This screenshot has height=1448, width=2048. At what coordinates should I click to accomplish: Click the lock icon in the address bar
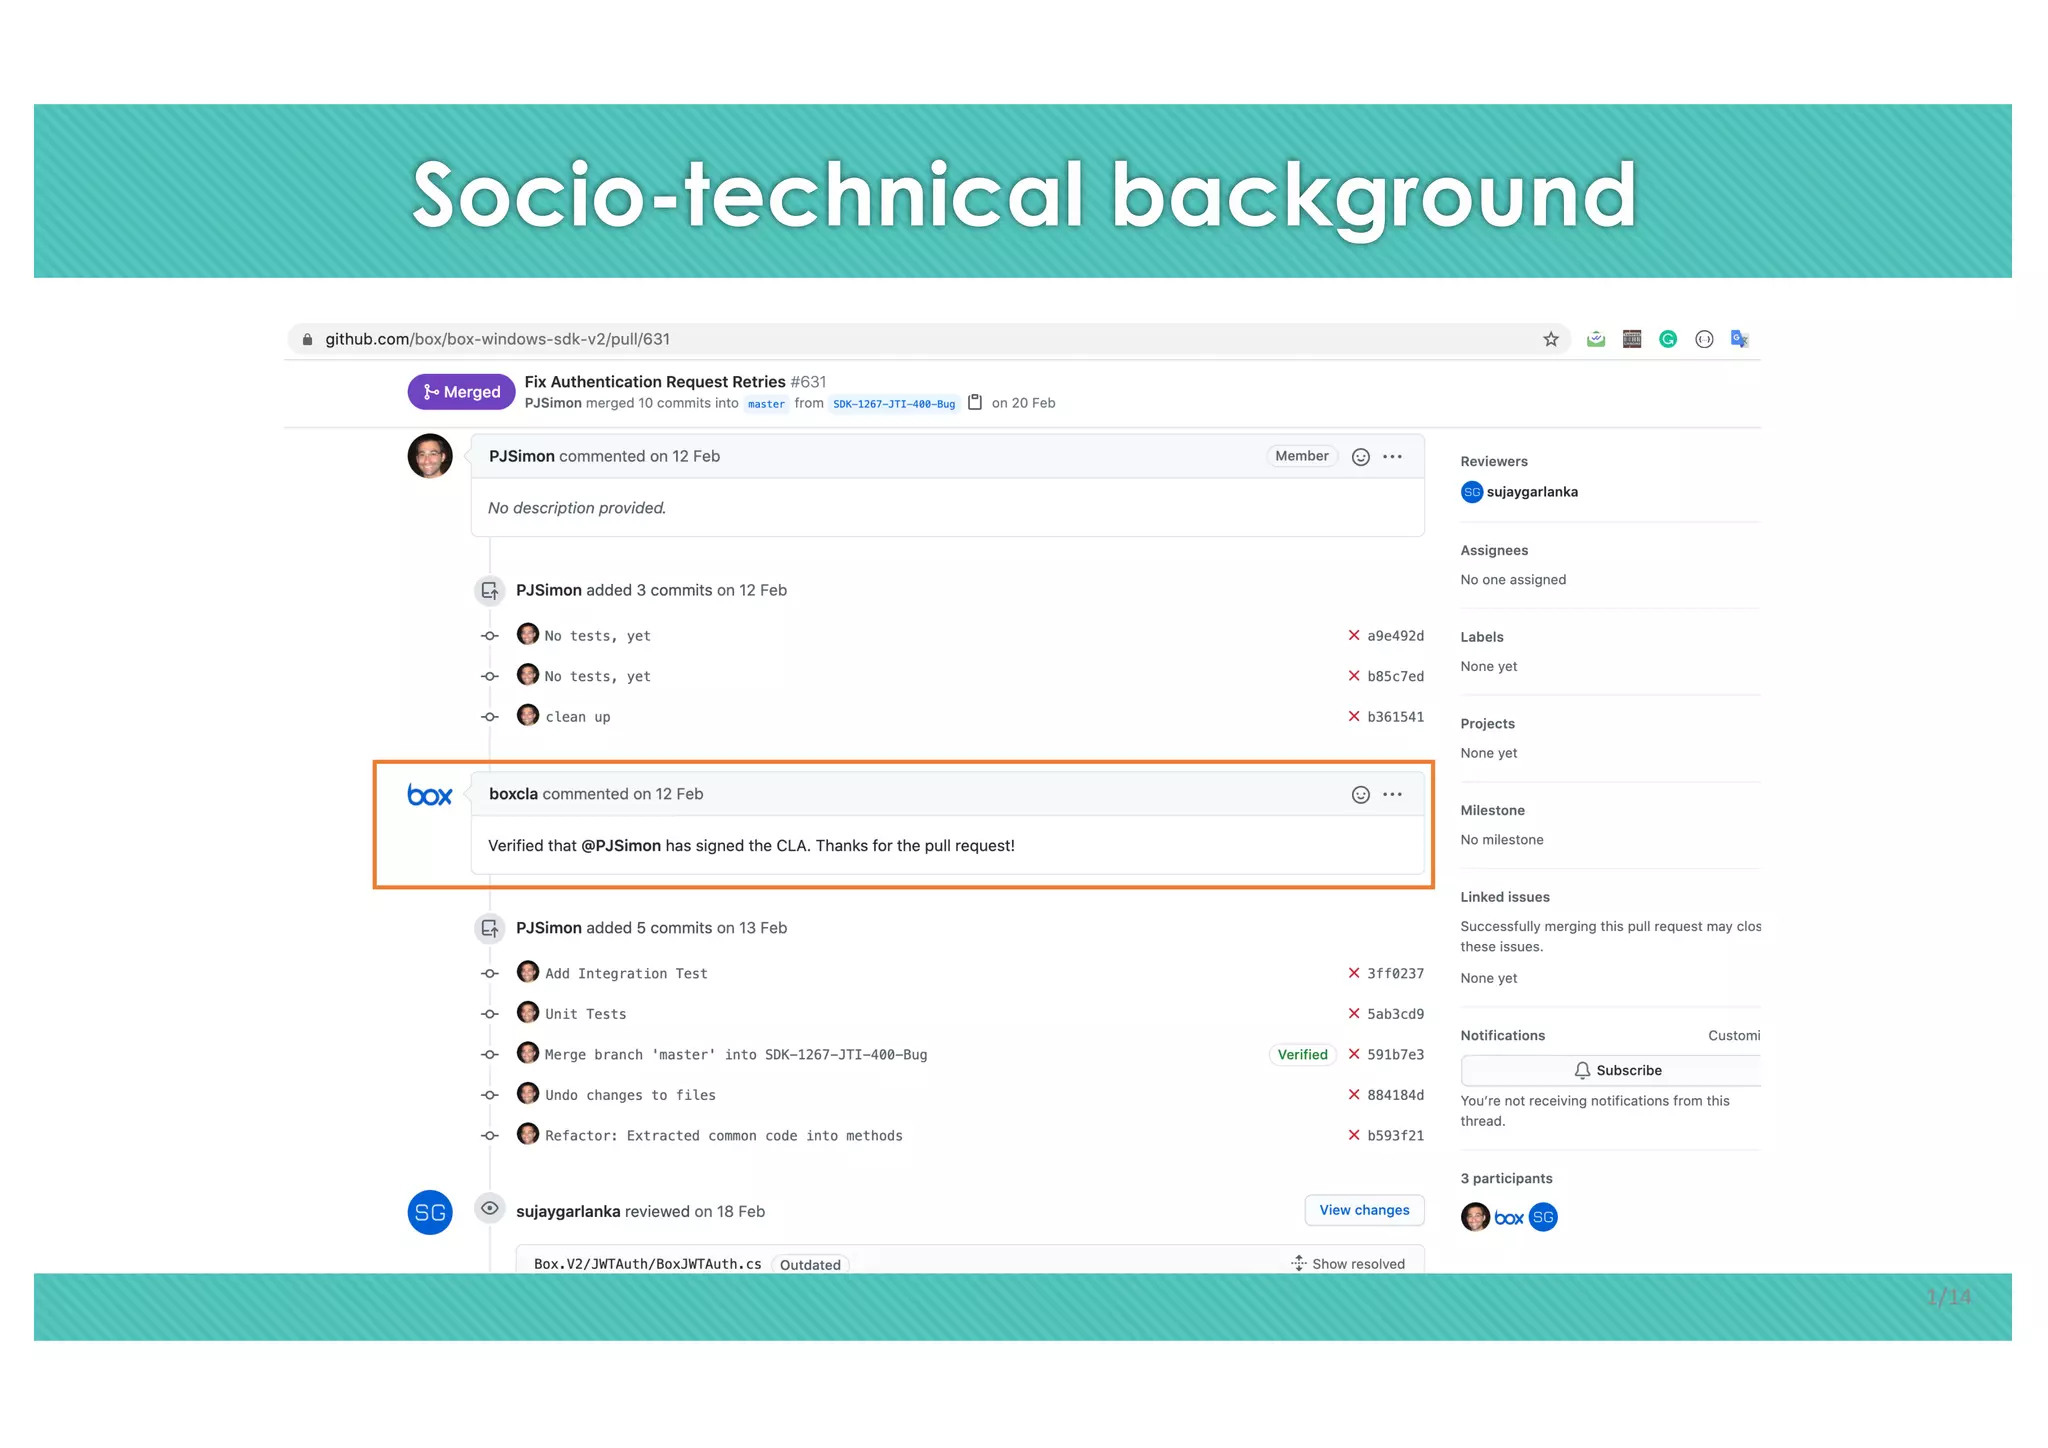307,339
